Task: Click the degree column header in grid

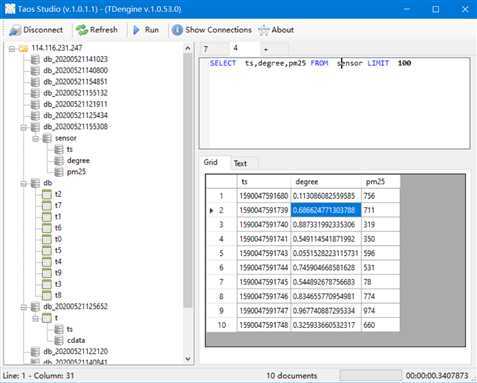Action: coord(326,182)
